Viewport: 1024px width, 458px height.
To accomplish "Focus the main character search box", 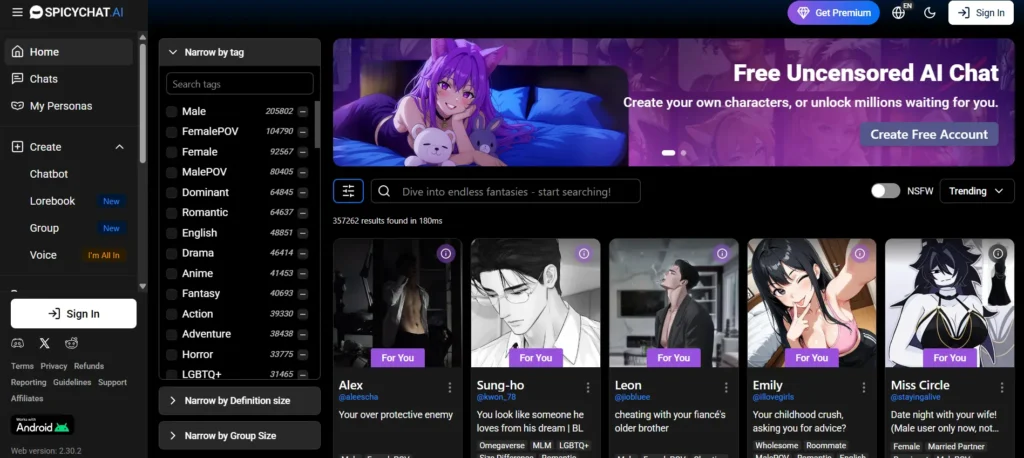I will click(x=505, y=191).
